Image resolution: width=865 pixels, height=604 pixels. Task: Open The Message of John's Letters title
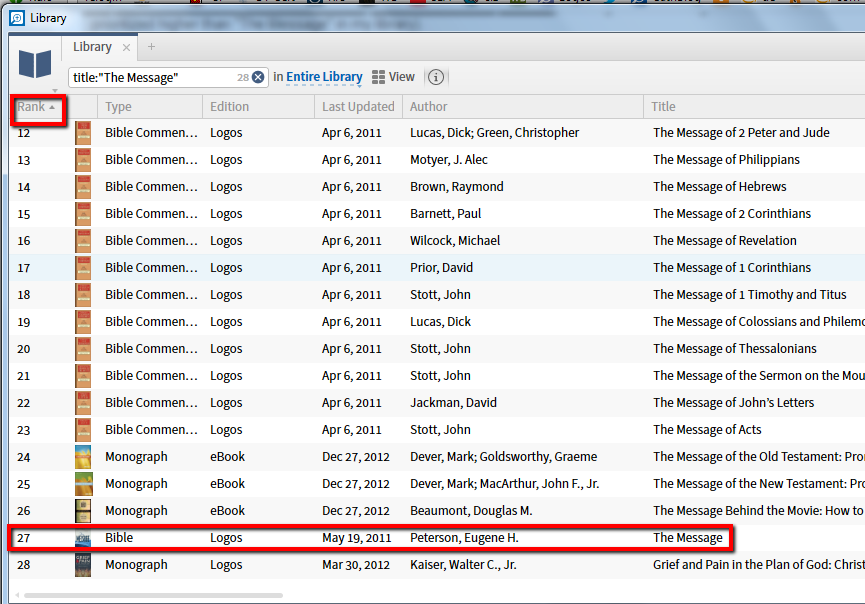tap(733, 403)
